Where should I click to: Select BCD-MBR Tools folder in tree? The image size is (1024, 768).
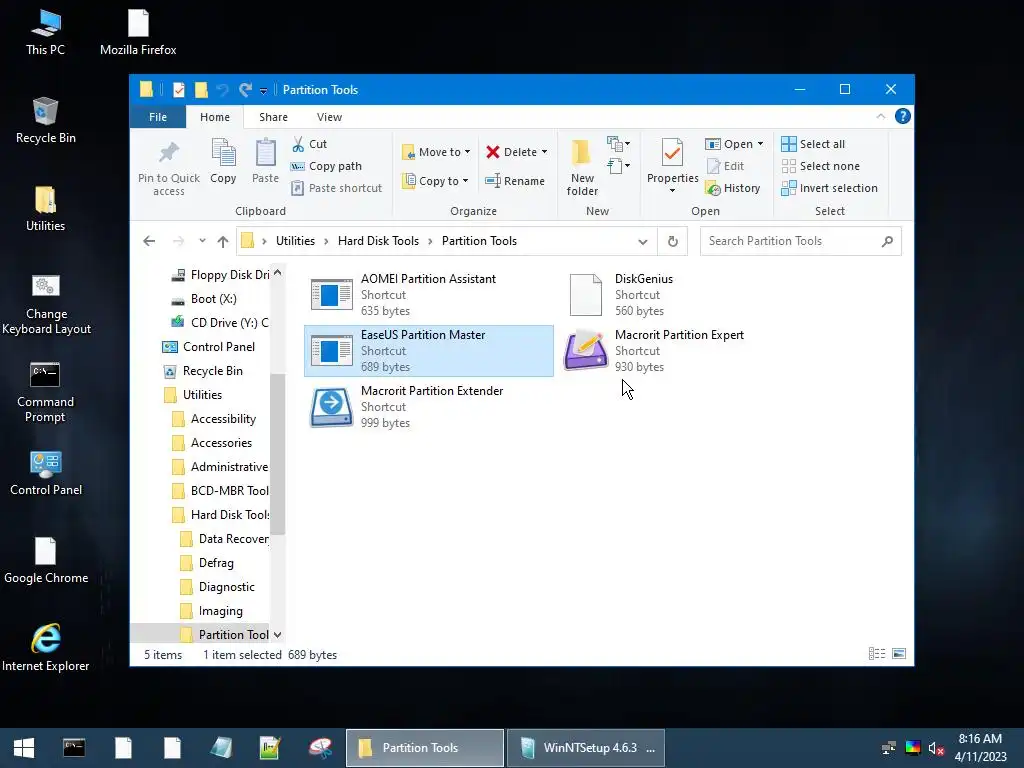pyautogui.click(x=221, y=490)
